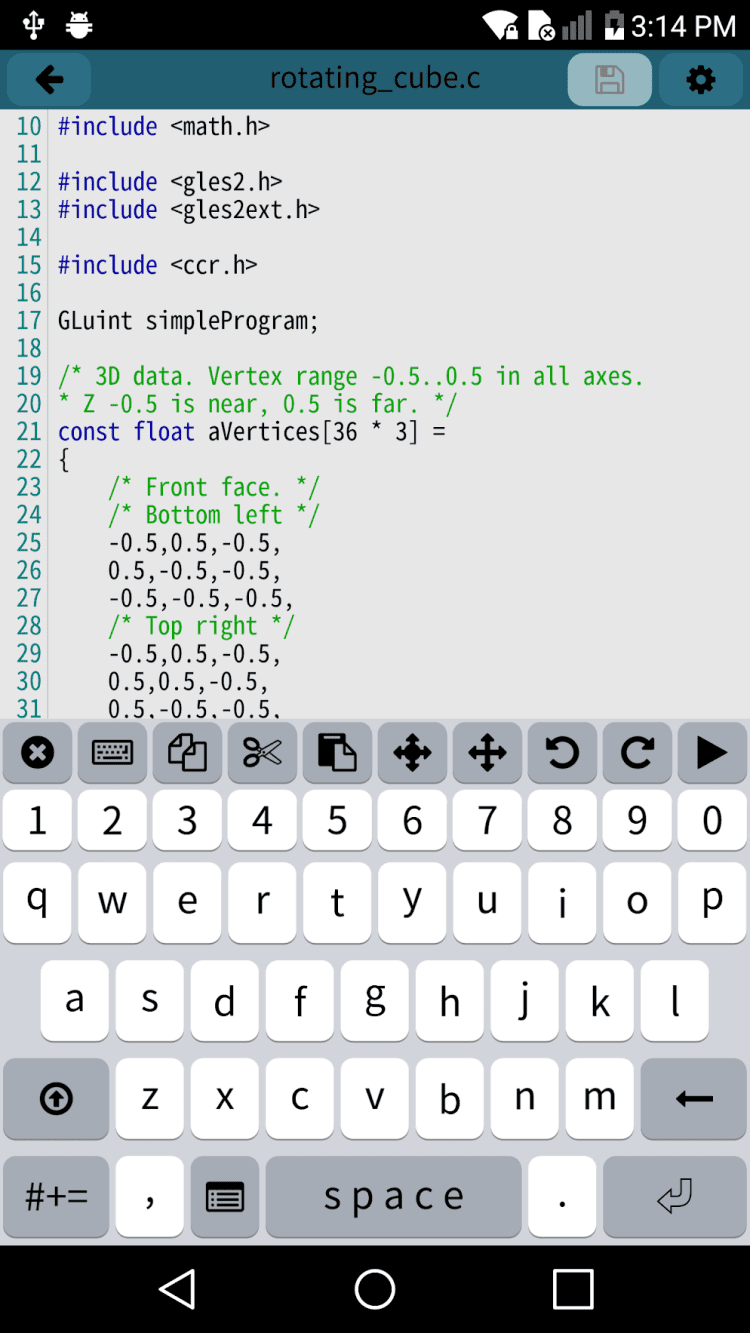This screenshot has height=1333, width=750.
Task: Tap the number 0 key
Action: coord(712,820)
